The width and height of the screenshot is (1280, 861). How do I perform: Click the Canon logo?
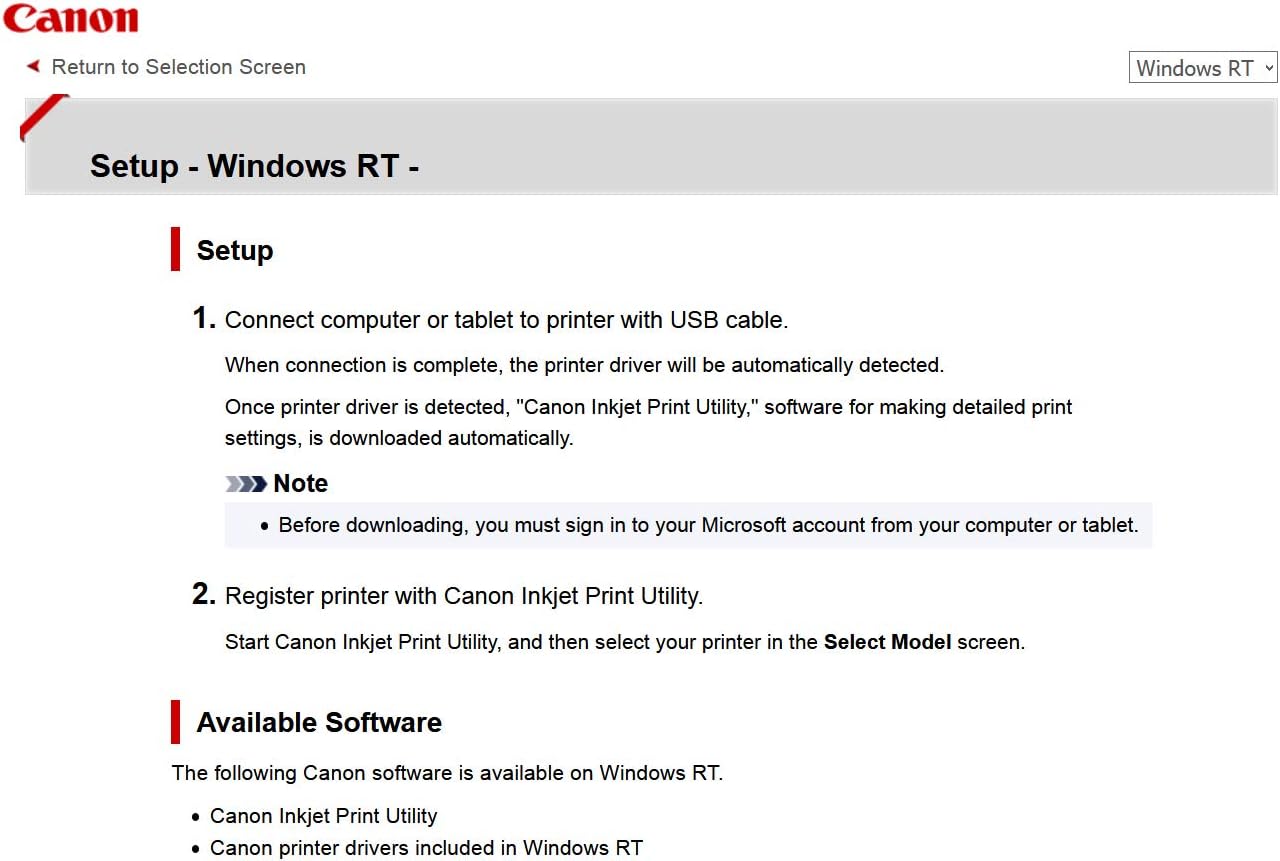tap(70, 20)
